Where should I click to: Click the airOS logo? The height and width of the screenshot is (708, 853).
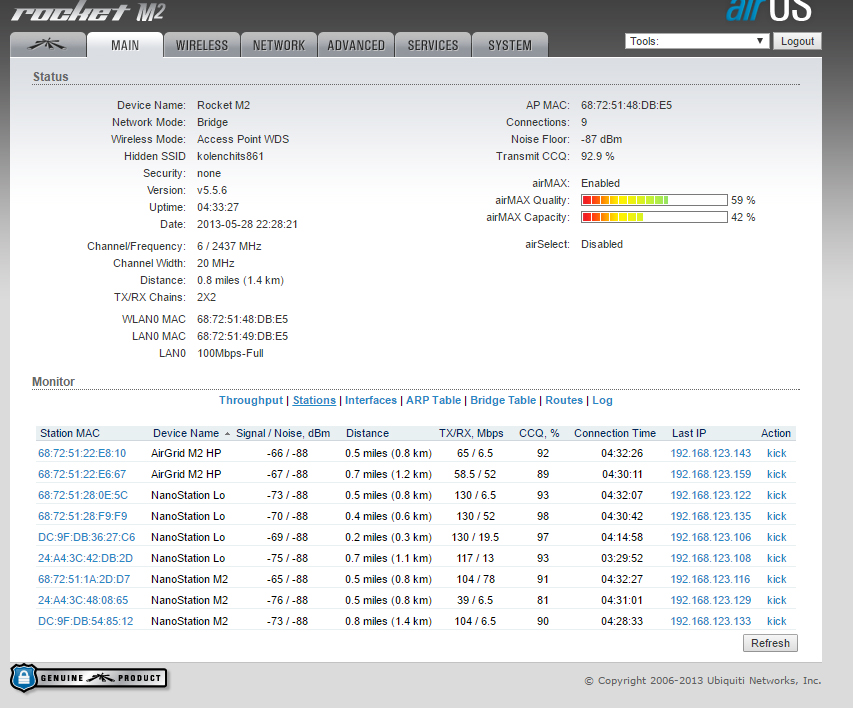click(x=768, y=11)
